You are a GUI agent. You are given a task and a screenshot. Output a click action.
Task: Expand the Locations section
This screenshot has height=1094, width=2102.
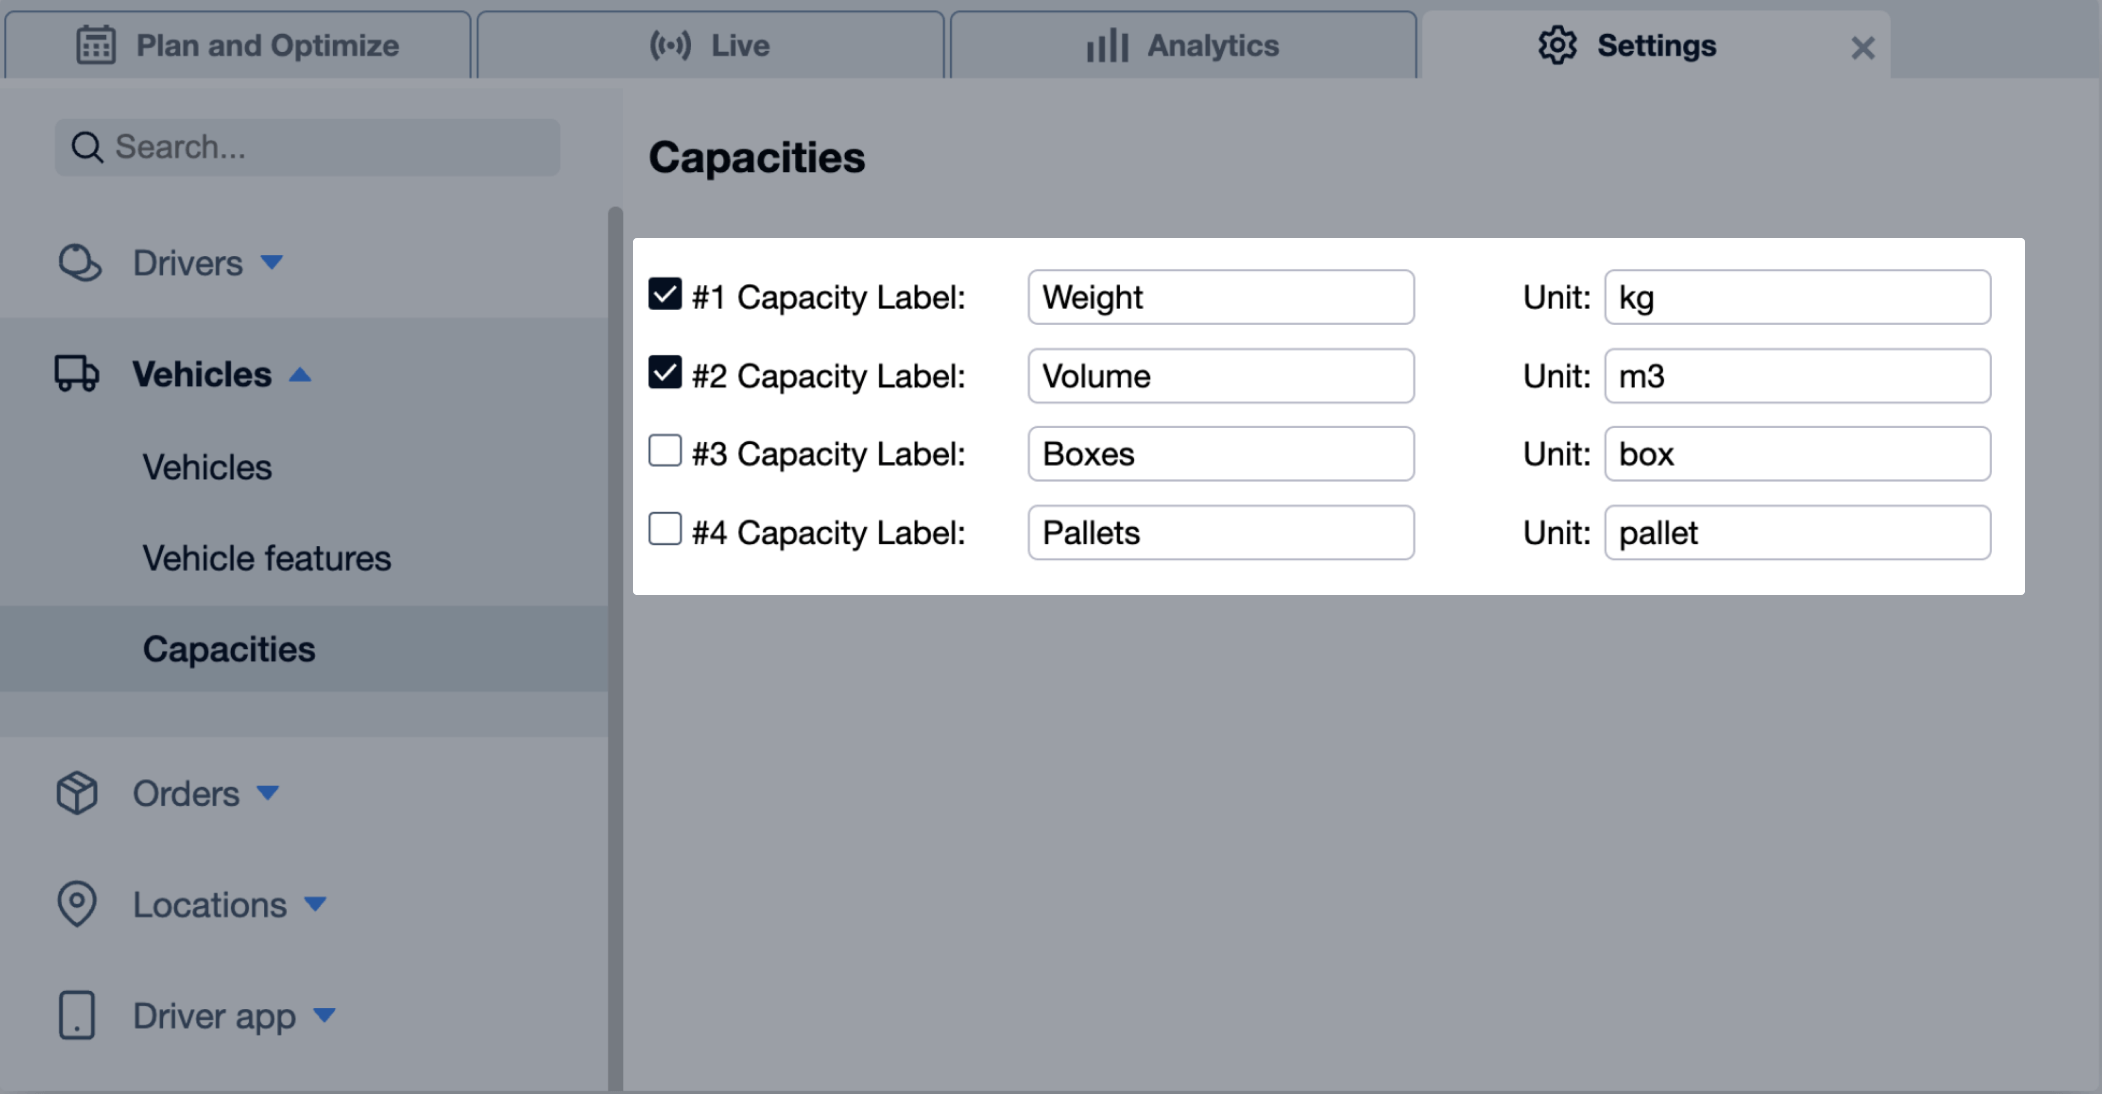coord(316,904)
